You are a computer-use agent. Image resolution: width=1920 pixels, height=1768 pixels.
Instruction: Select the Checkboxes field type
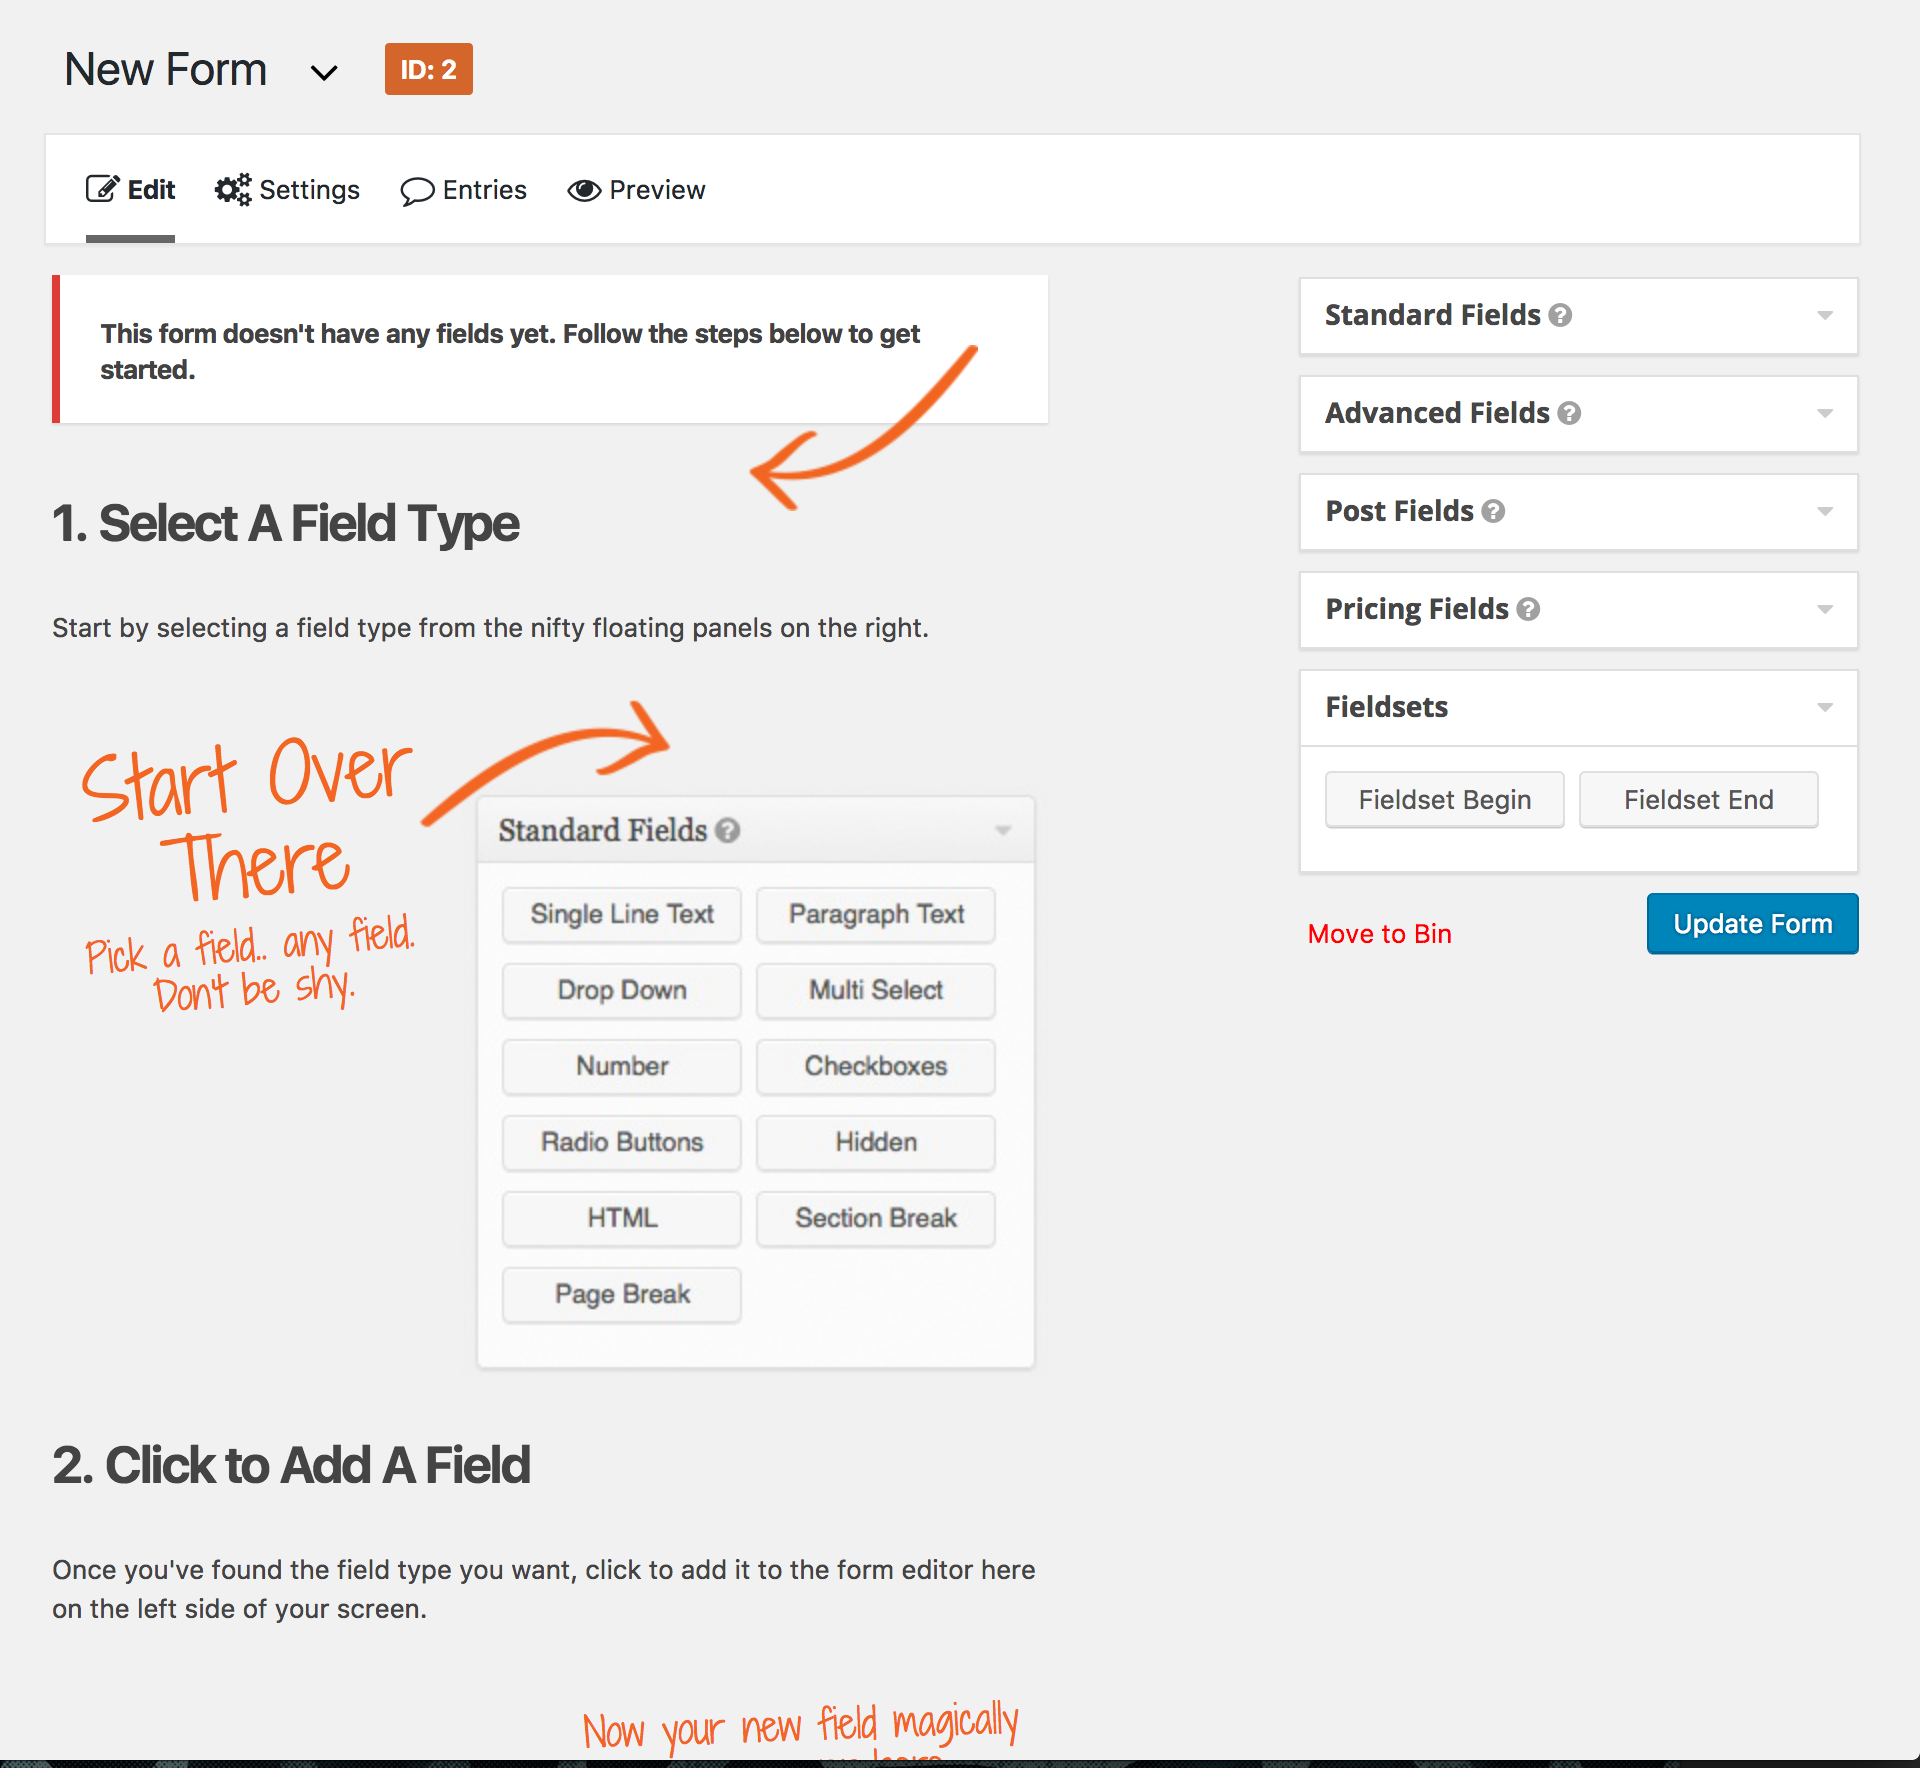coord(878,1065)
